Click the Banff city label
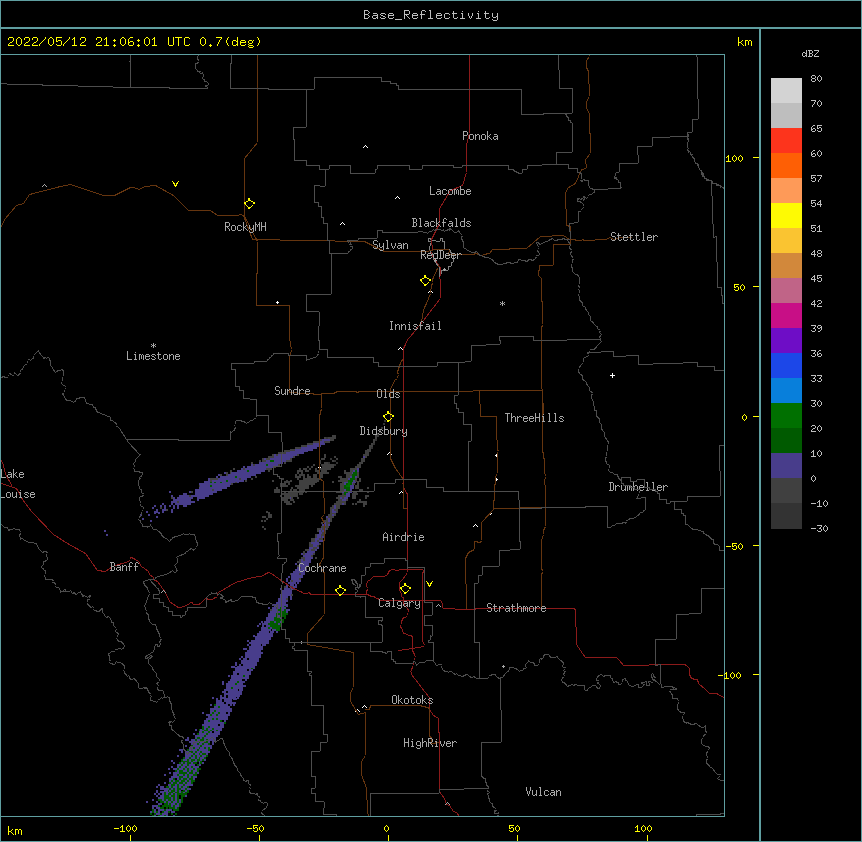This screenshot has width=862, height=842. [x=124, y=567]
